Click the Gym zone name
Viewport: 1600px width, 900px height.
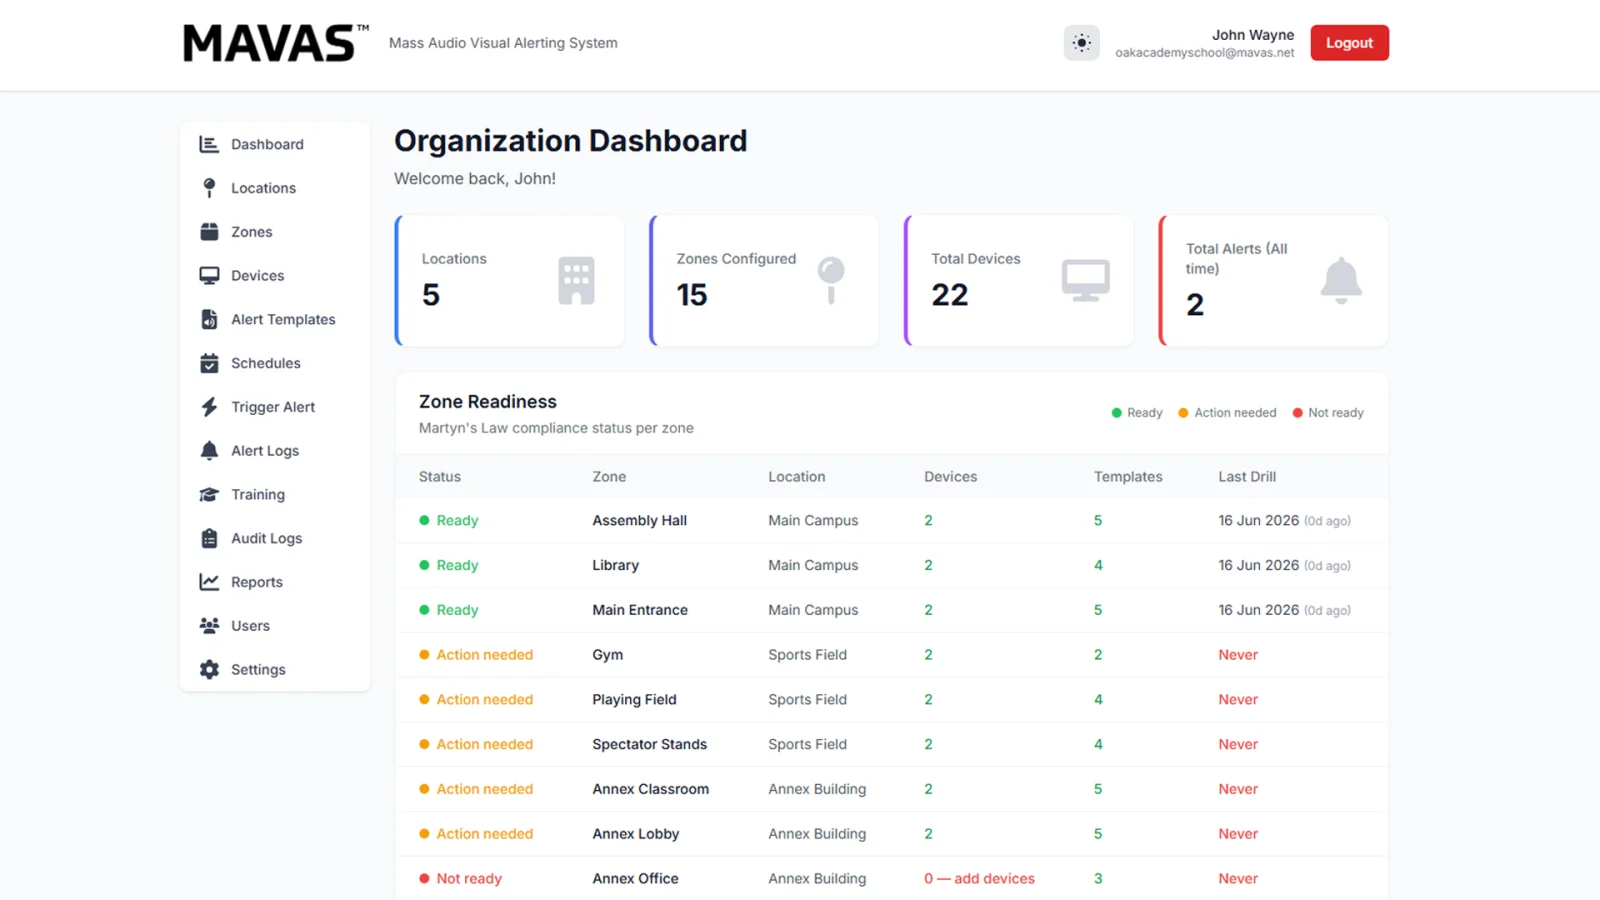click(x=608, y=655)
